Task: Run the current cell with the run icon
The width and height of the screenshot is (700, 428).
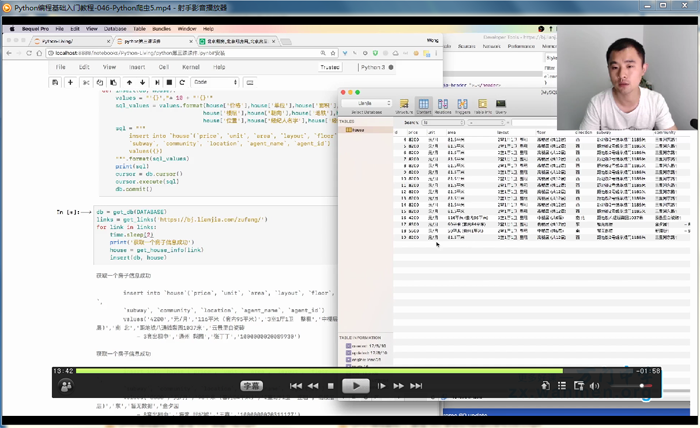Action: pos(157,83)
